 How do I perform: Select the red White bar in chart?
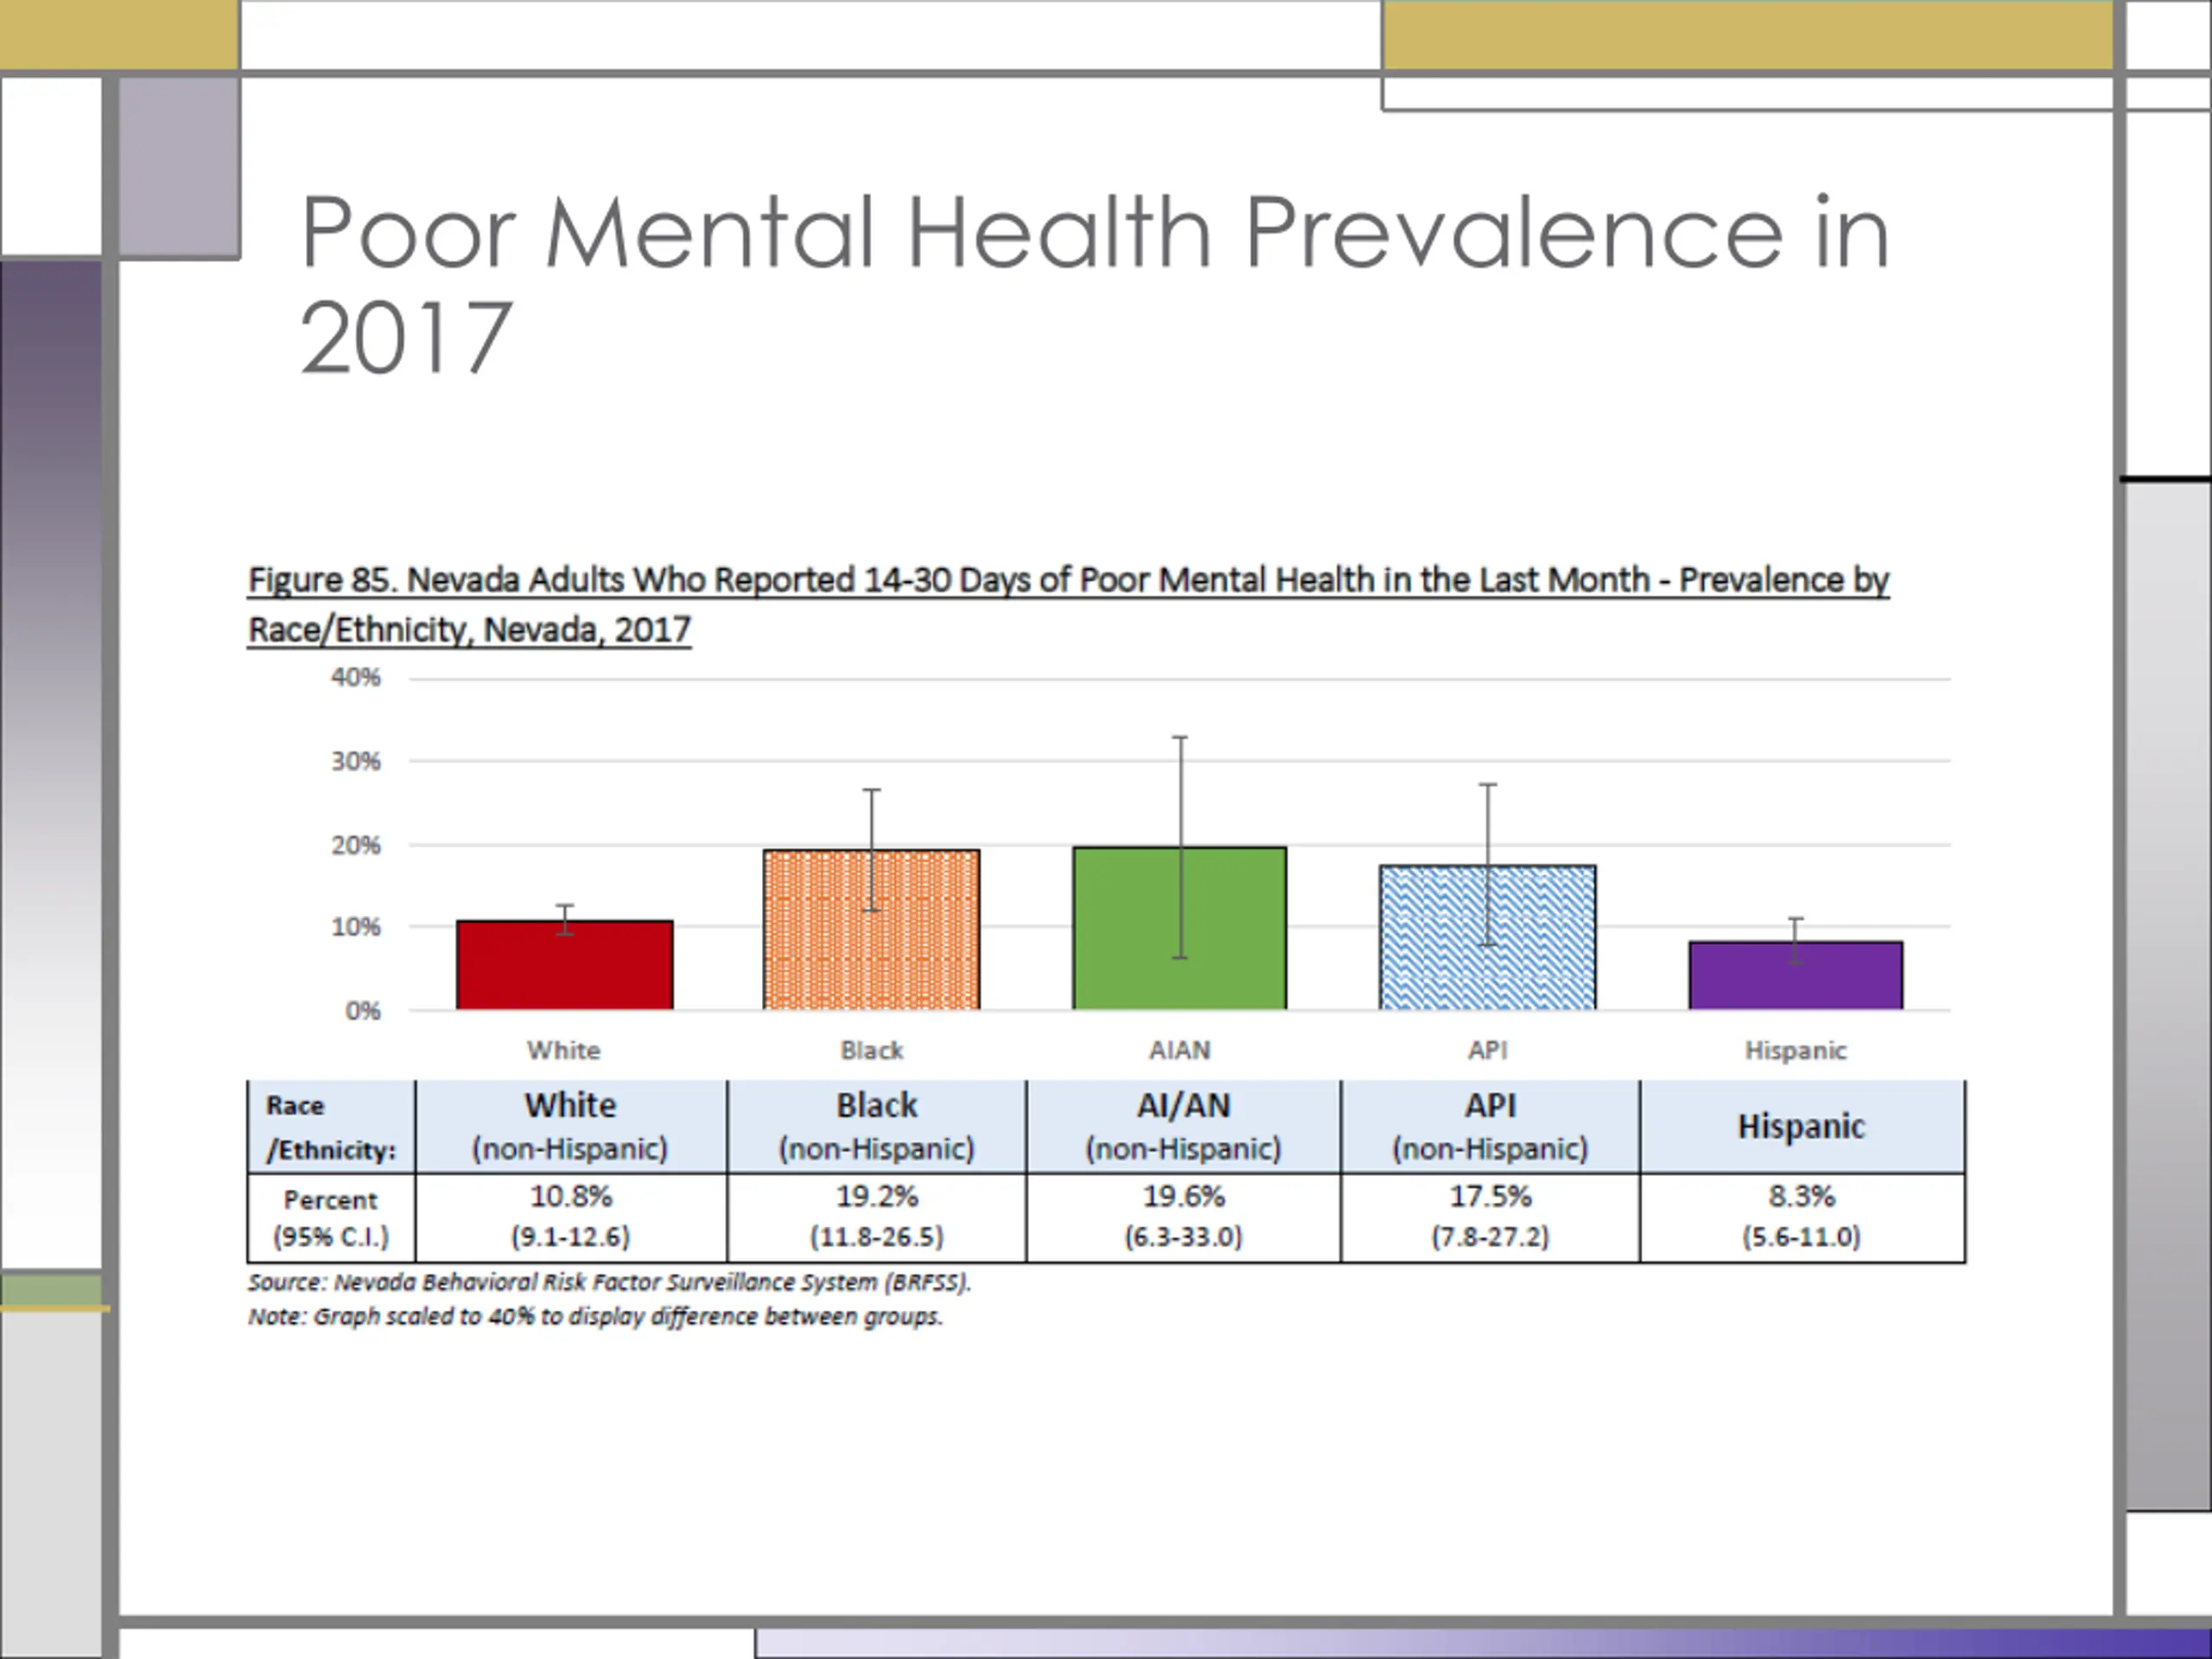[565, 965]
